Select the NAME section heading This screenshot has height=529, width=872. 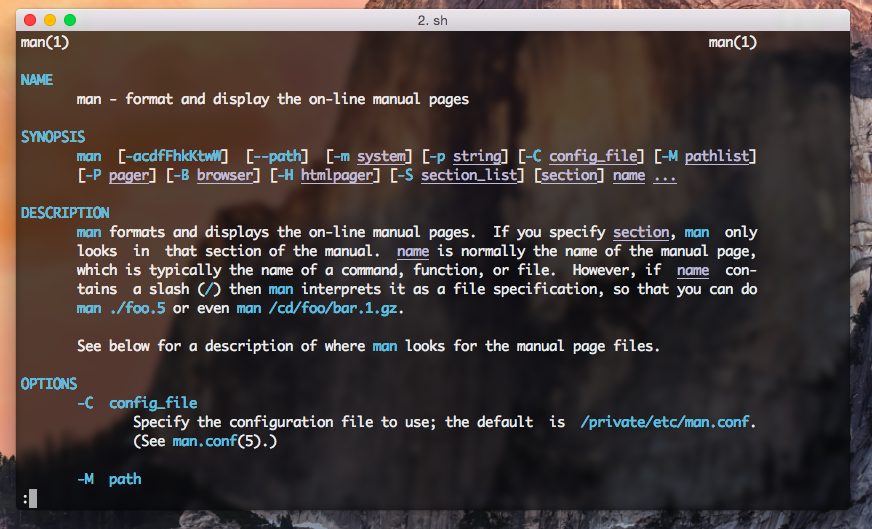pyautogui.click(x=37, y=80)
